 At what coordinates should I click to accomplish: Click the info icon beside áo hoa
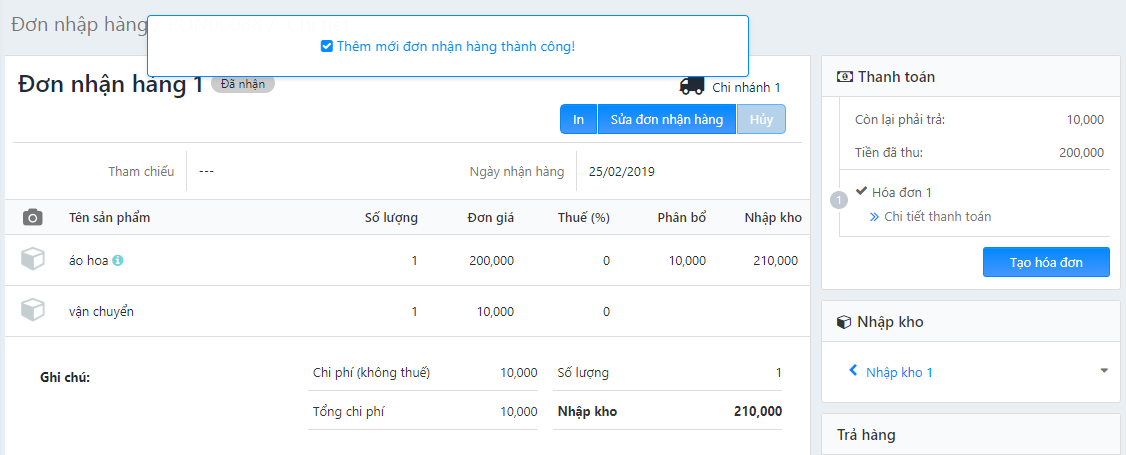[118, 261]
